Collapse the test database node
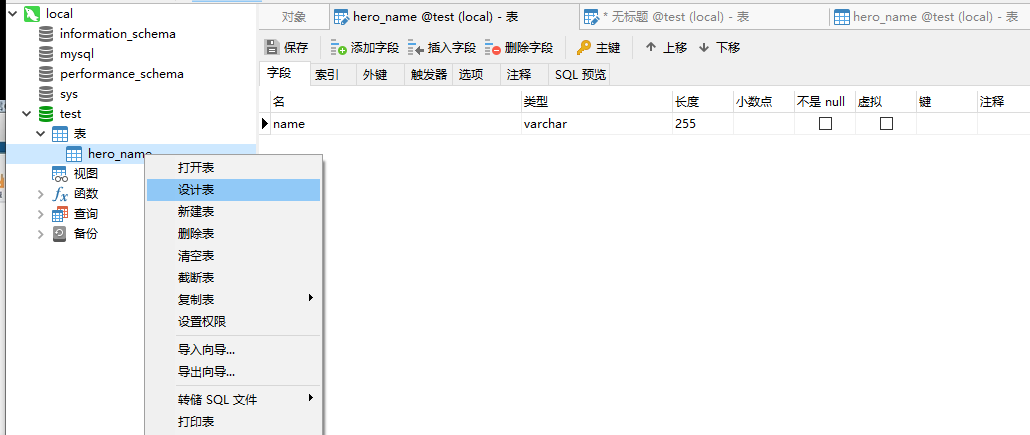Image resolution: width=1030 pixels, height=435 pixels. click(27, 114)
